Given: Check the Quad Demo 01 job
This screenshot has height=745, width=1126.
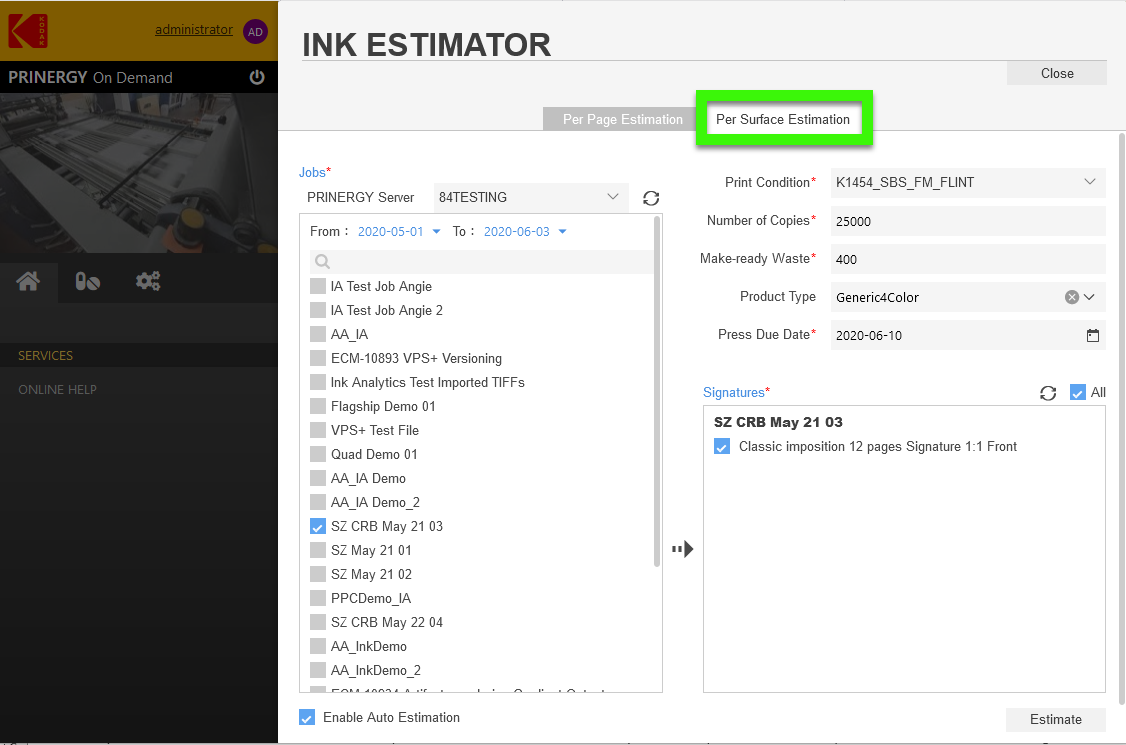Looking at the screenshot, I should coord(317,454).
